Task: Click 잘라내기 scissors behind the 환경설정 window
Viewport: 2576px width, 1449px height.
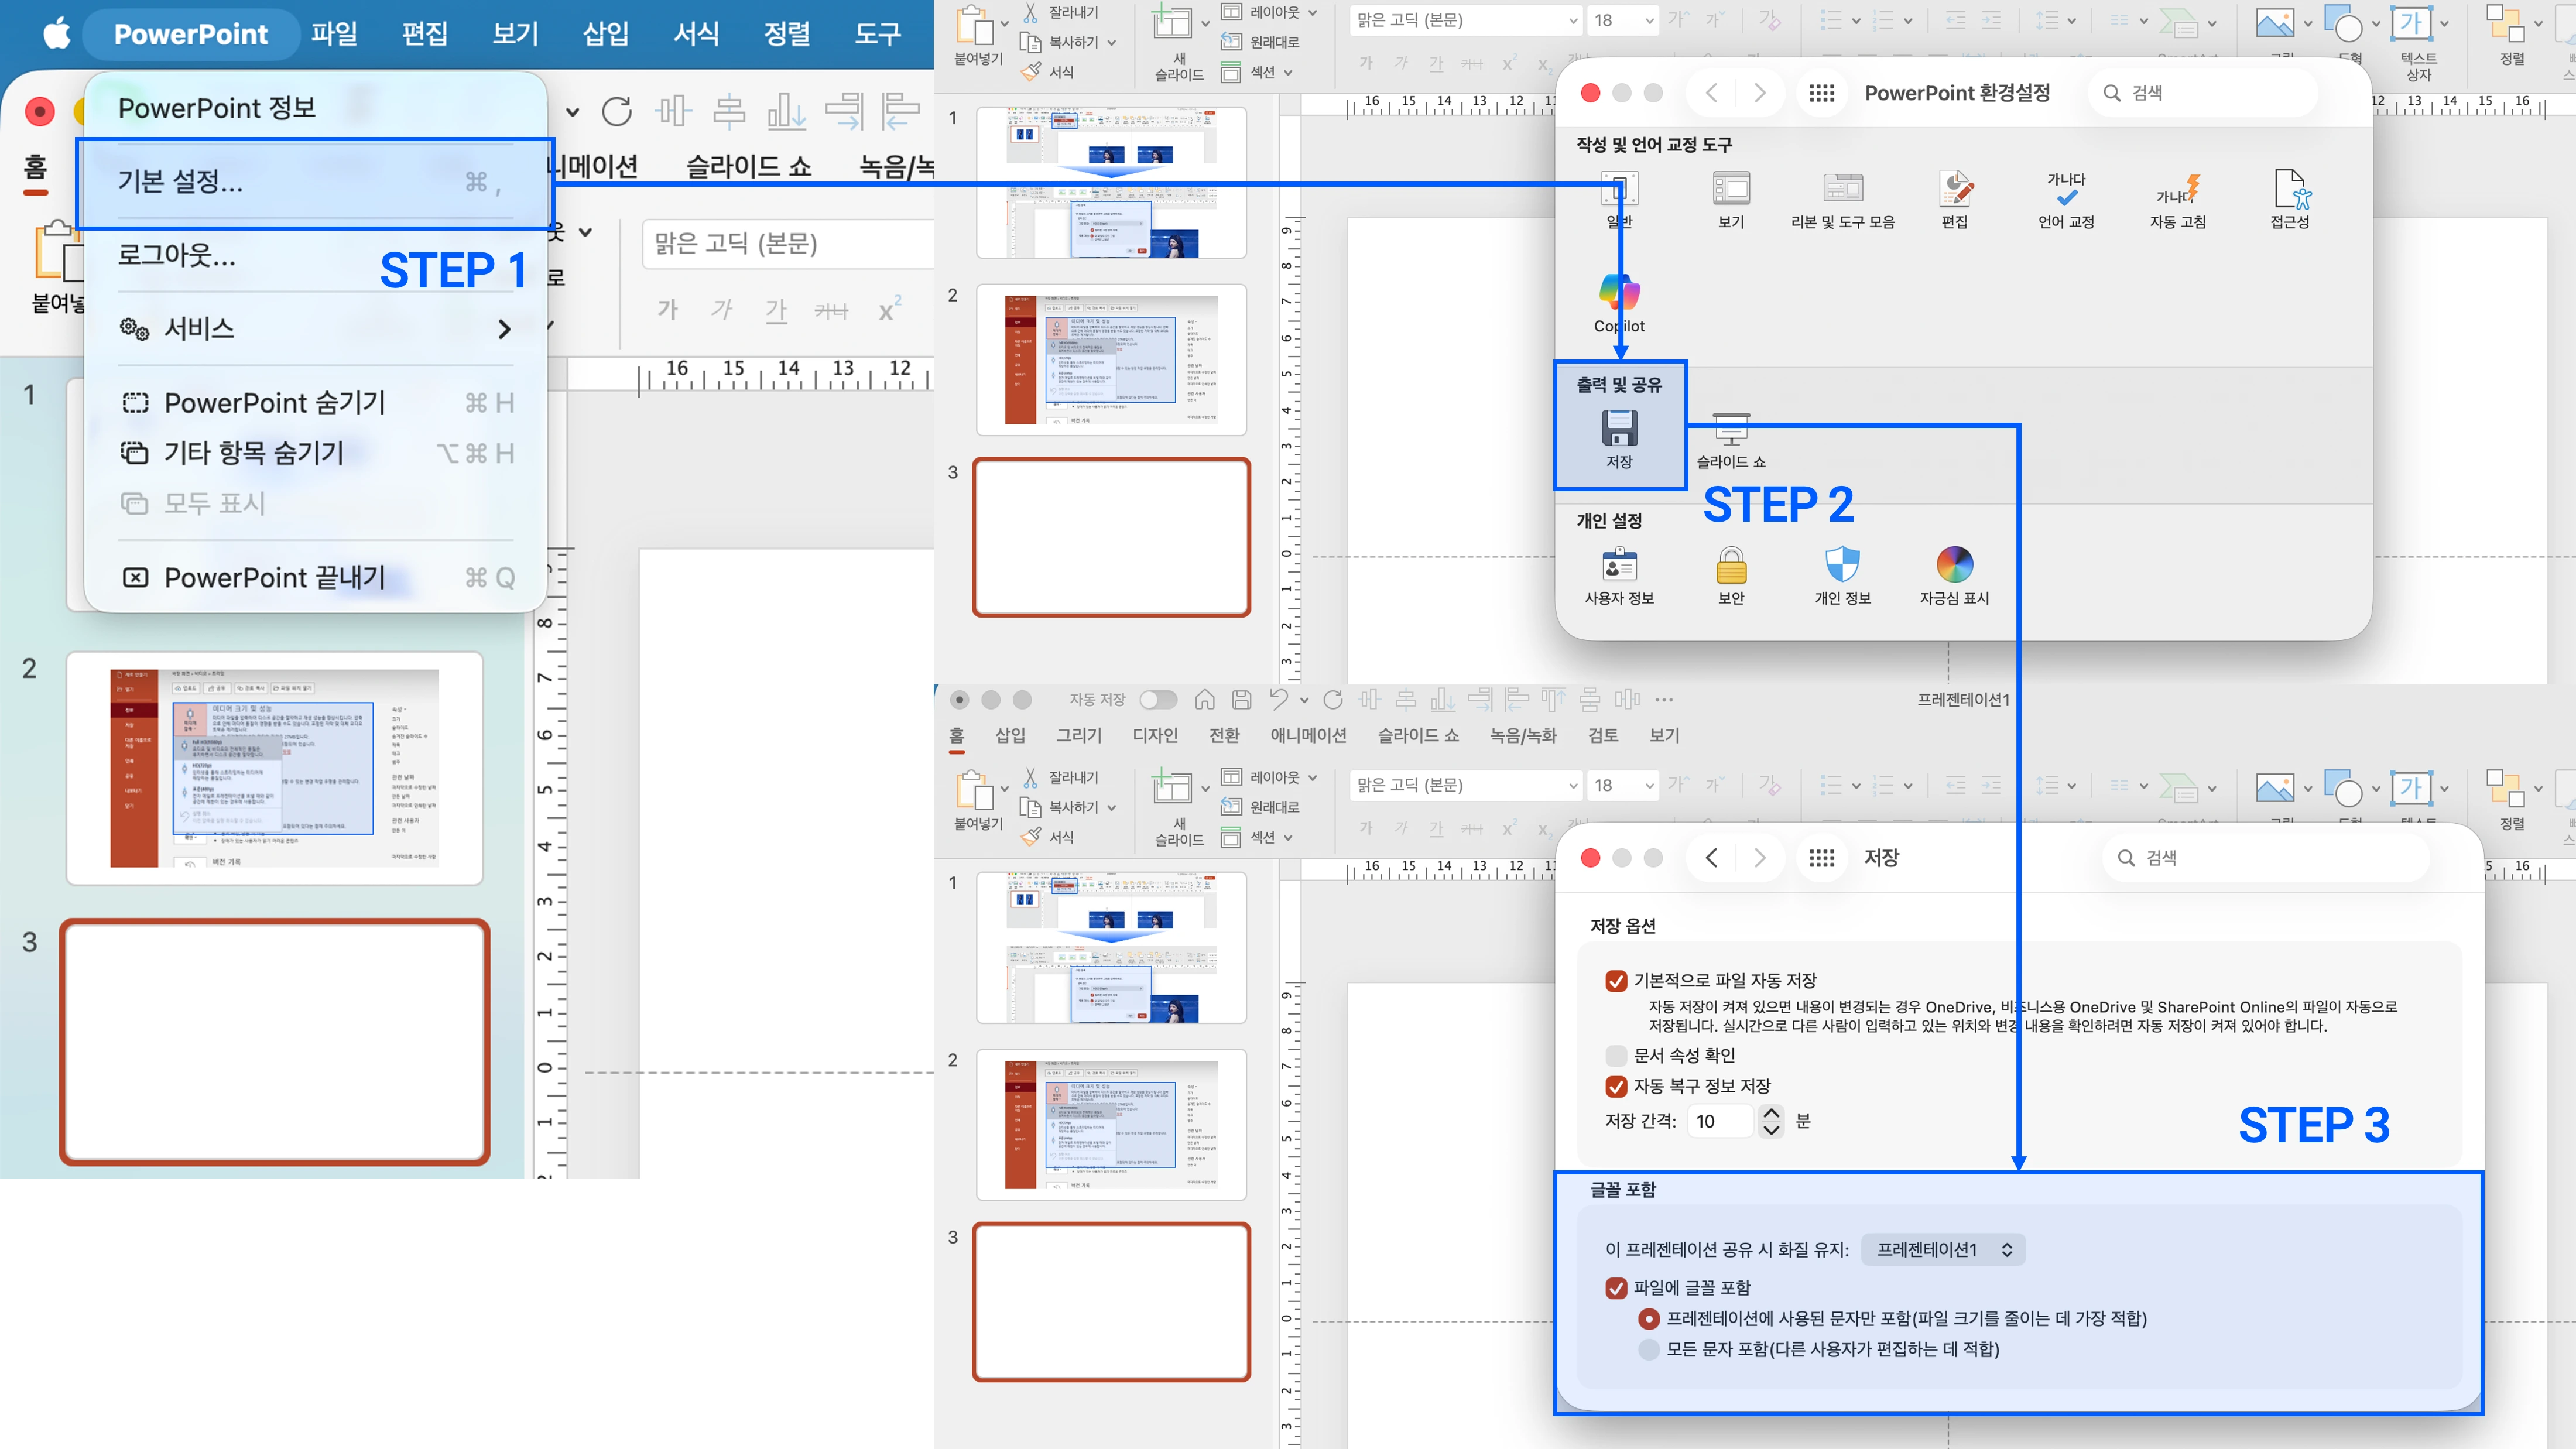Action: pyautogui.click(x=1031, y=13)
